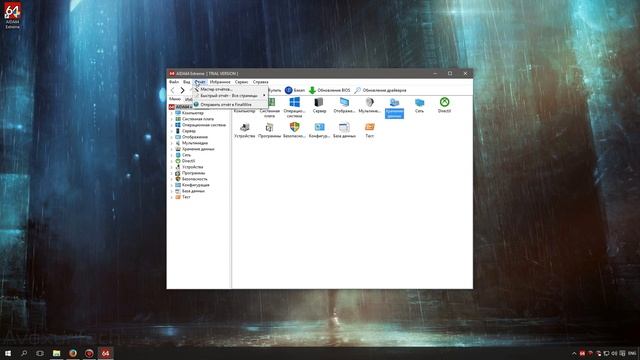Choose Отправить отчёт в FinalWire entry
Image resolution: width=640 pixels, height=360 pixels.
pyautogui.click(x=230, y=104)
